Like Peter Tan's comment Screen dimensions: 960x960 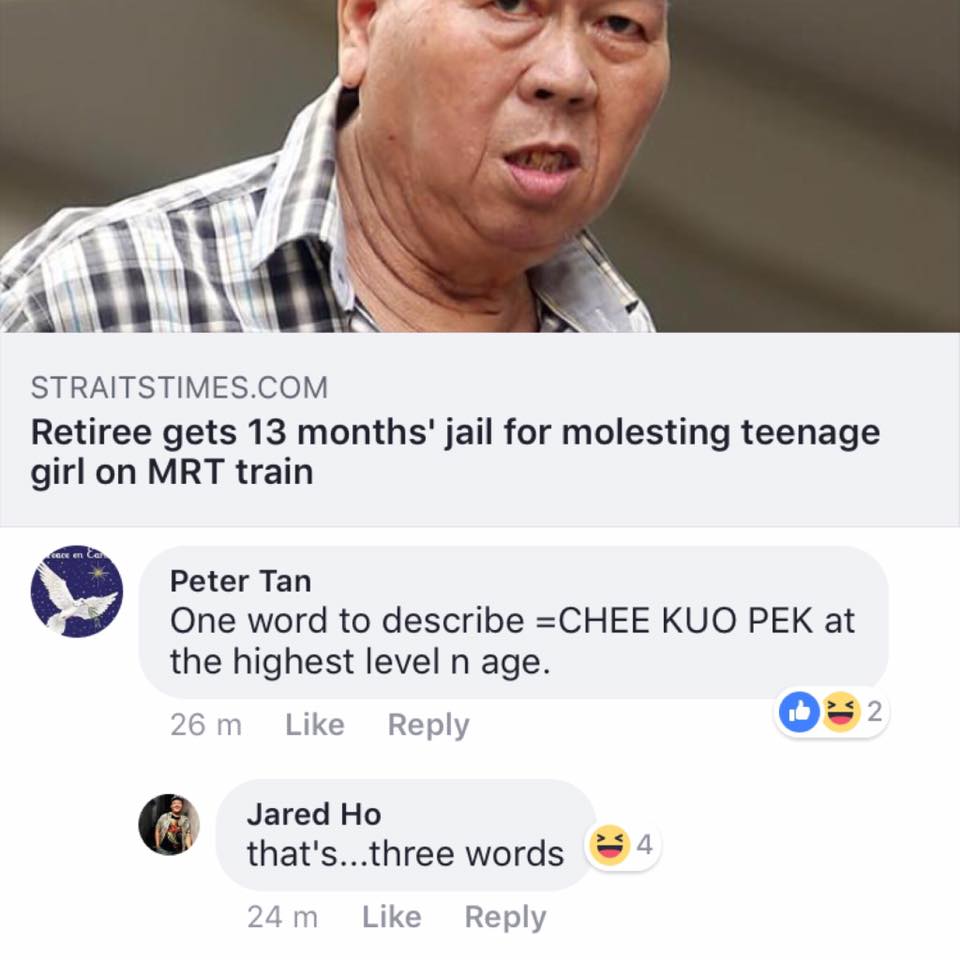pos(315,725)
